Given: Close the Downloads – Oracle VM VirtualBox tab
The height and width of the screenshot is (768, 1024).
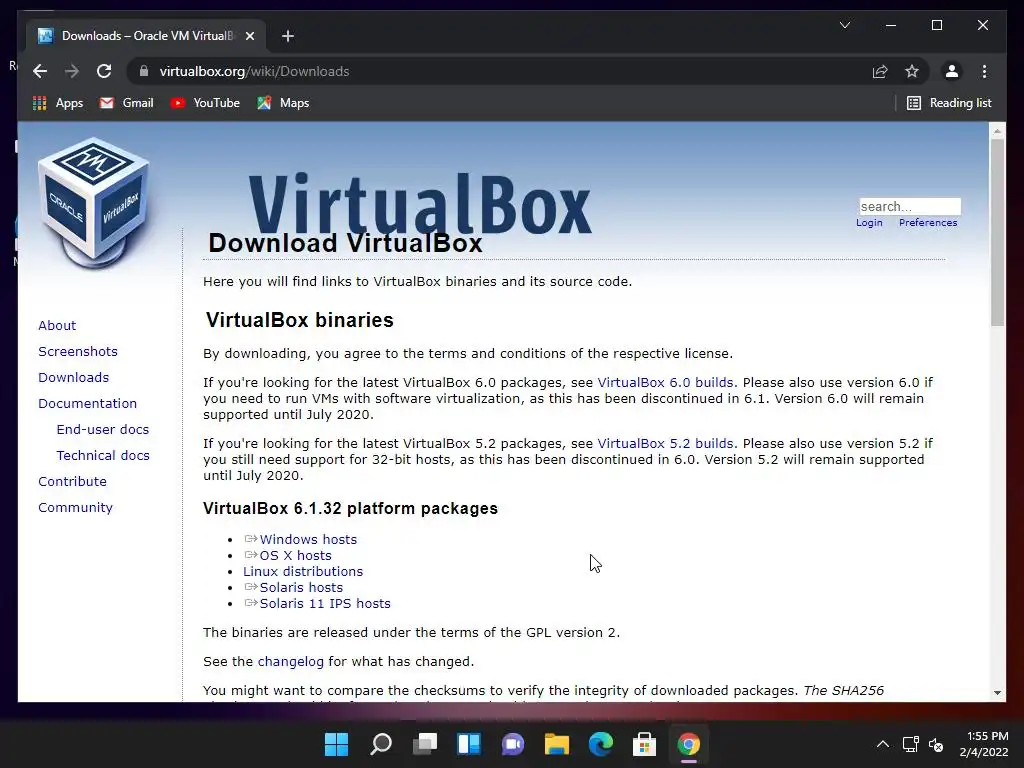Looking at the screenshot, I should (249, 36).
